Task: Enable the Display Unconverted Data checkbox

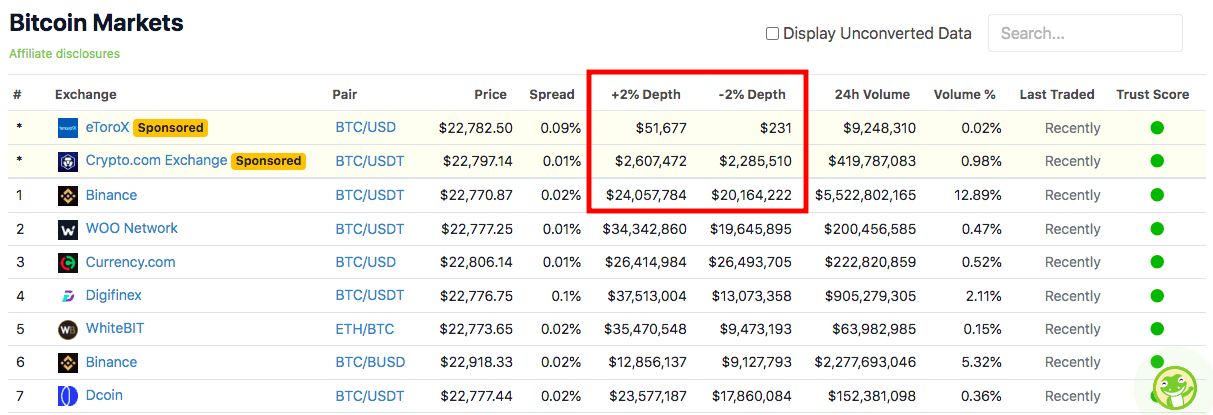Action: pyautogui.click(x=772, y=34)
